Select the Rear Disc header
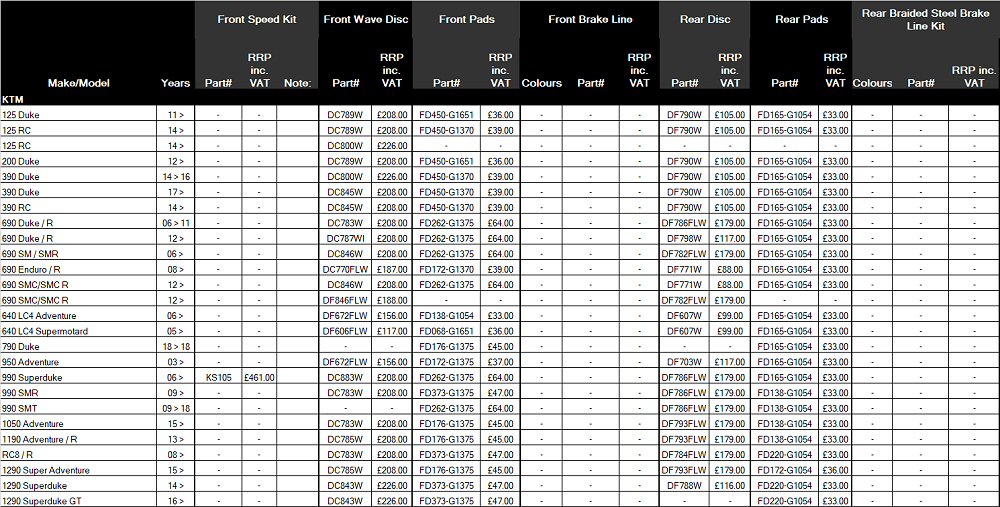The width and height of the screenshot is (1000, 507). coord(705,19)
